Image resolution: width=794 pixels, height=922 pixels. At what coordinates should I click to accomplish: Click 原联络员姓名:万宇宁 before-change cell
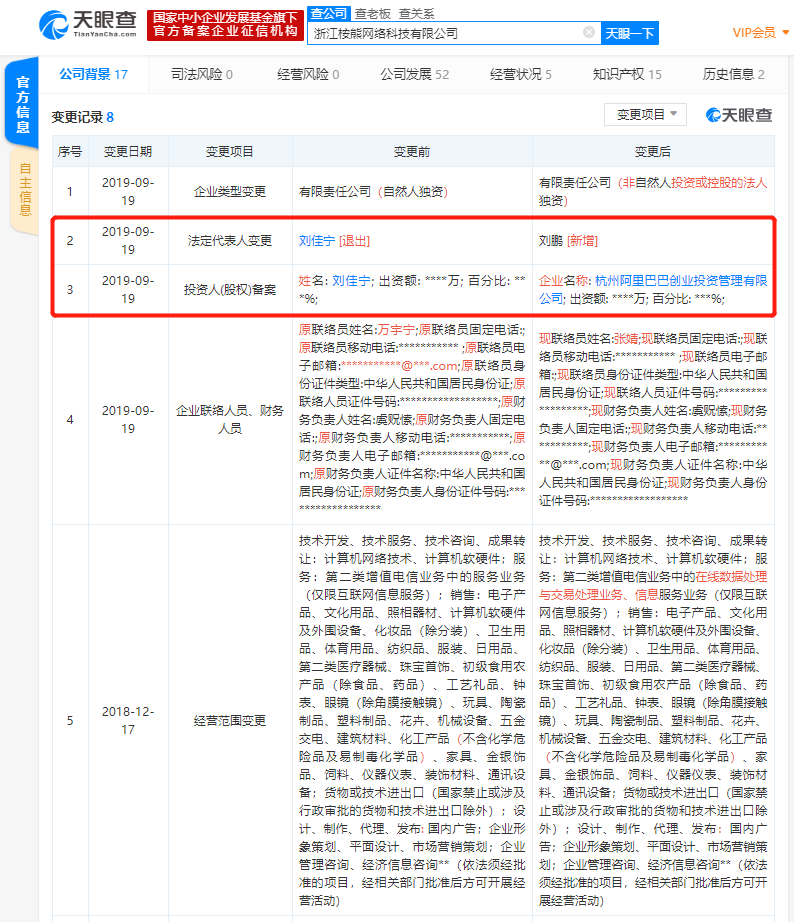click(x=412, y=419)
